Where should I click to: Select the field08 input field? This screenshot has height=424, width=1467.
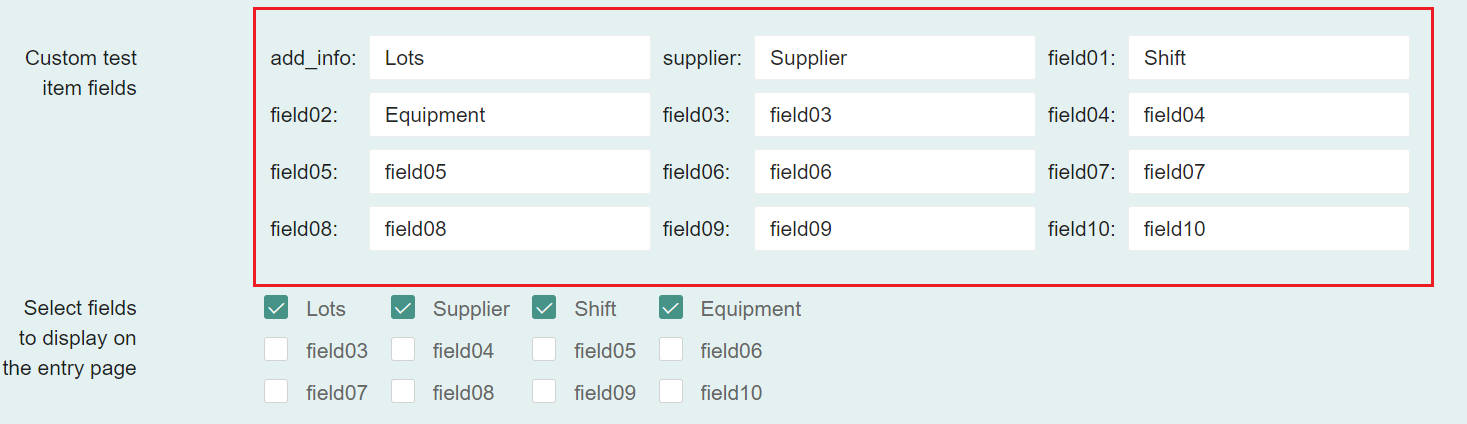[x=509, y=229]
